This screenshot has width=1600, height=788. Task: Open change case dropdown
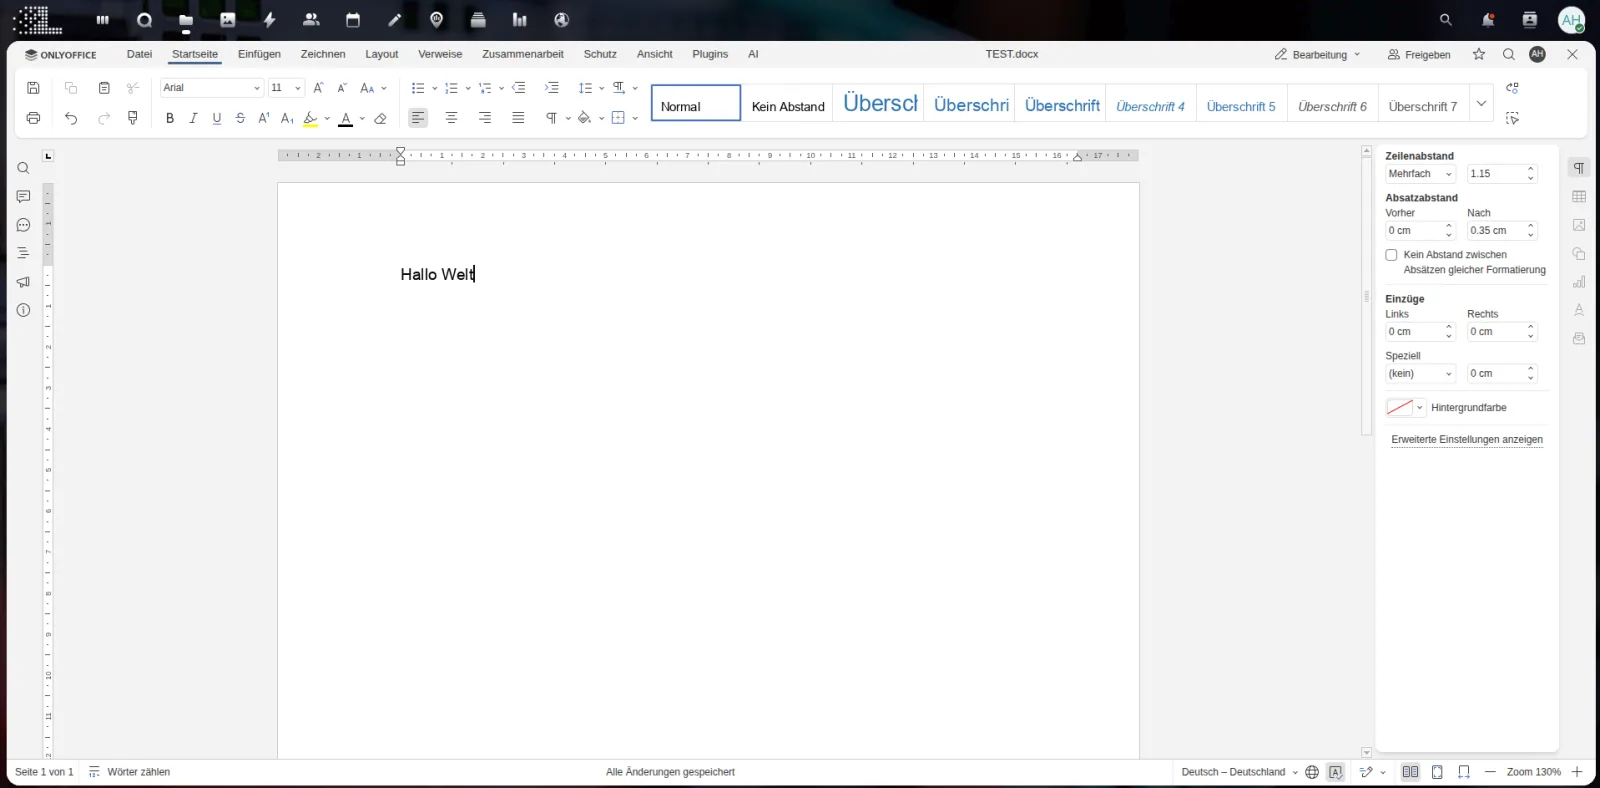coord(373,88)
